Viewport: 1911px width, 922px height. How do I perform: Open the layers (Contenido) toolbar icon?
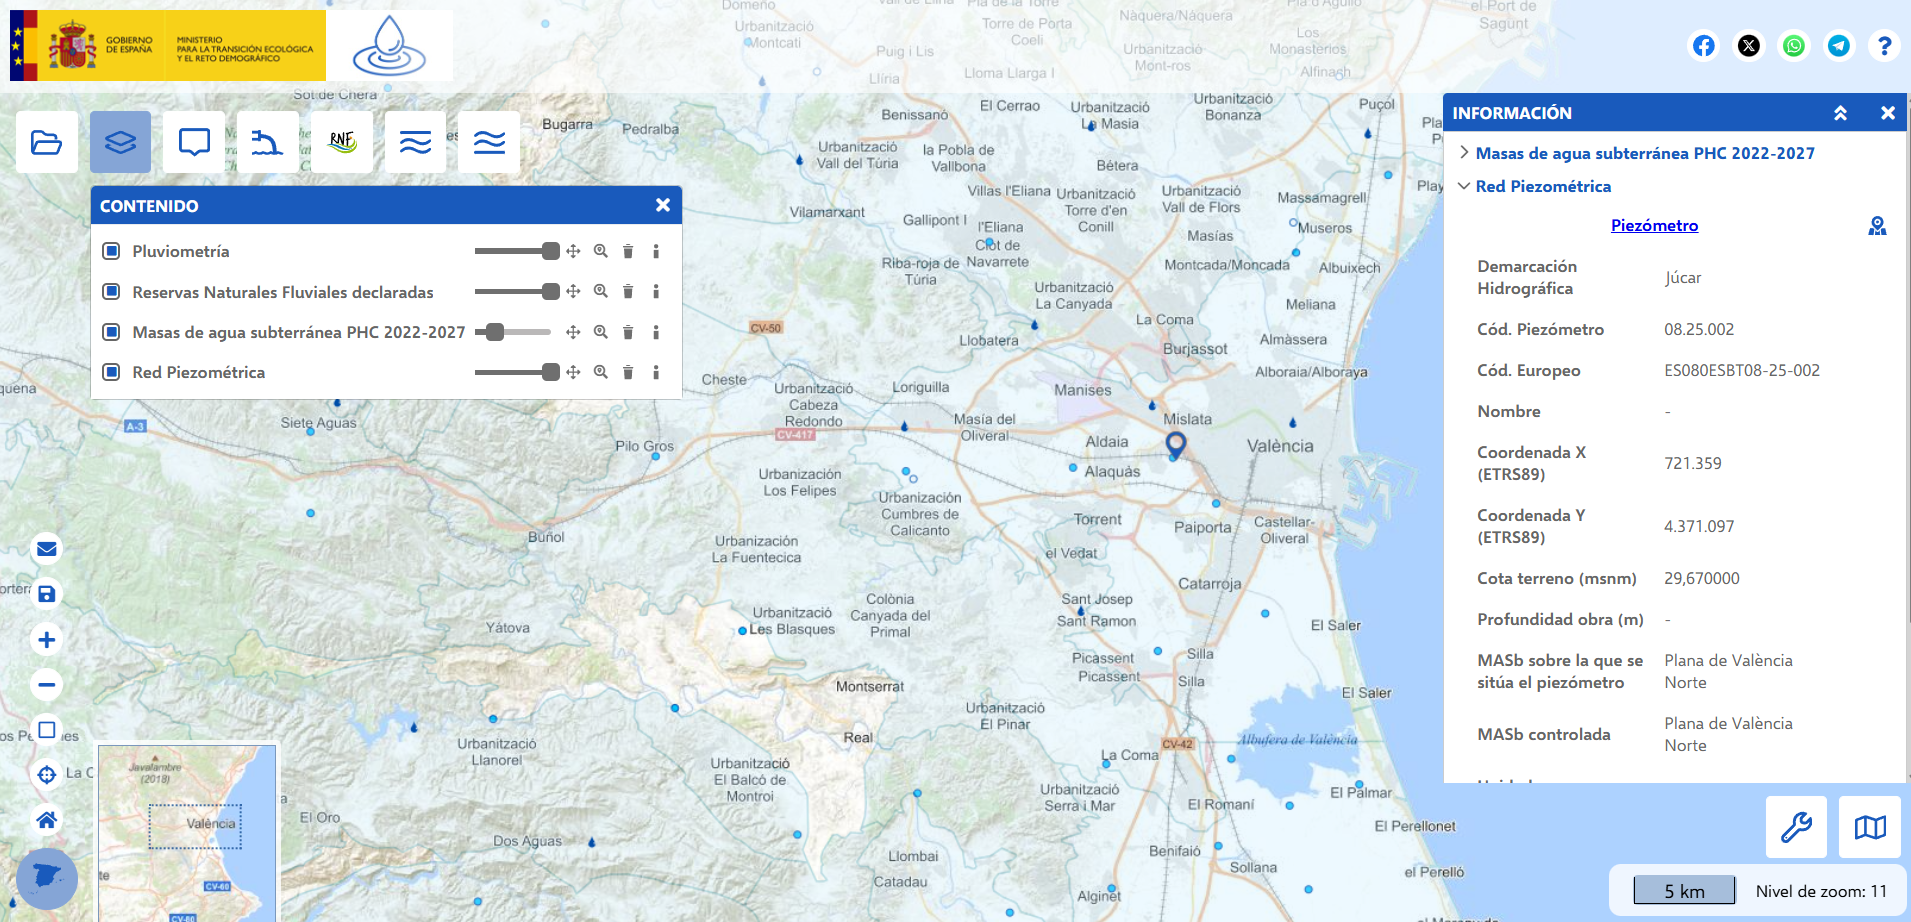coord(120,141)
